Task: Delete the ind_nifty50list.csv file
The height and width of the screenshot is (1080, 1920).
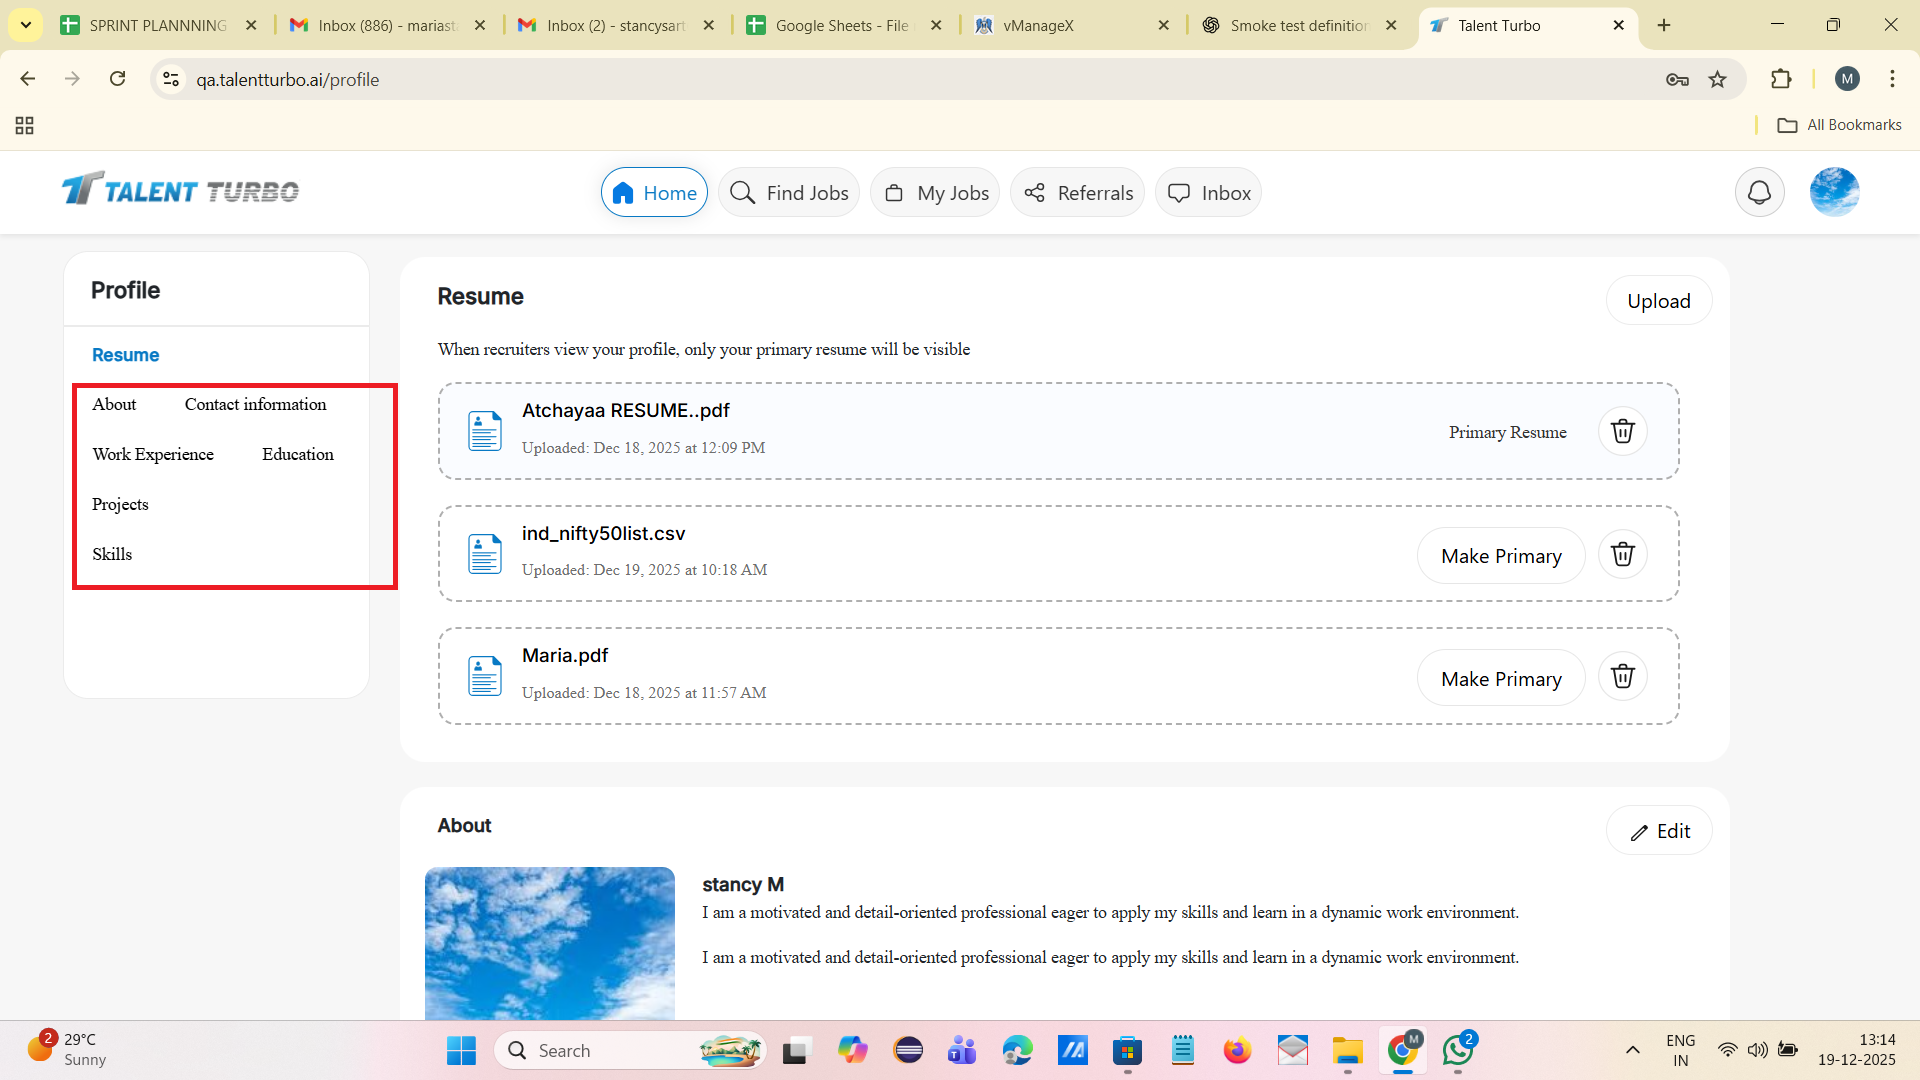Action: (x=1622, y=554)
